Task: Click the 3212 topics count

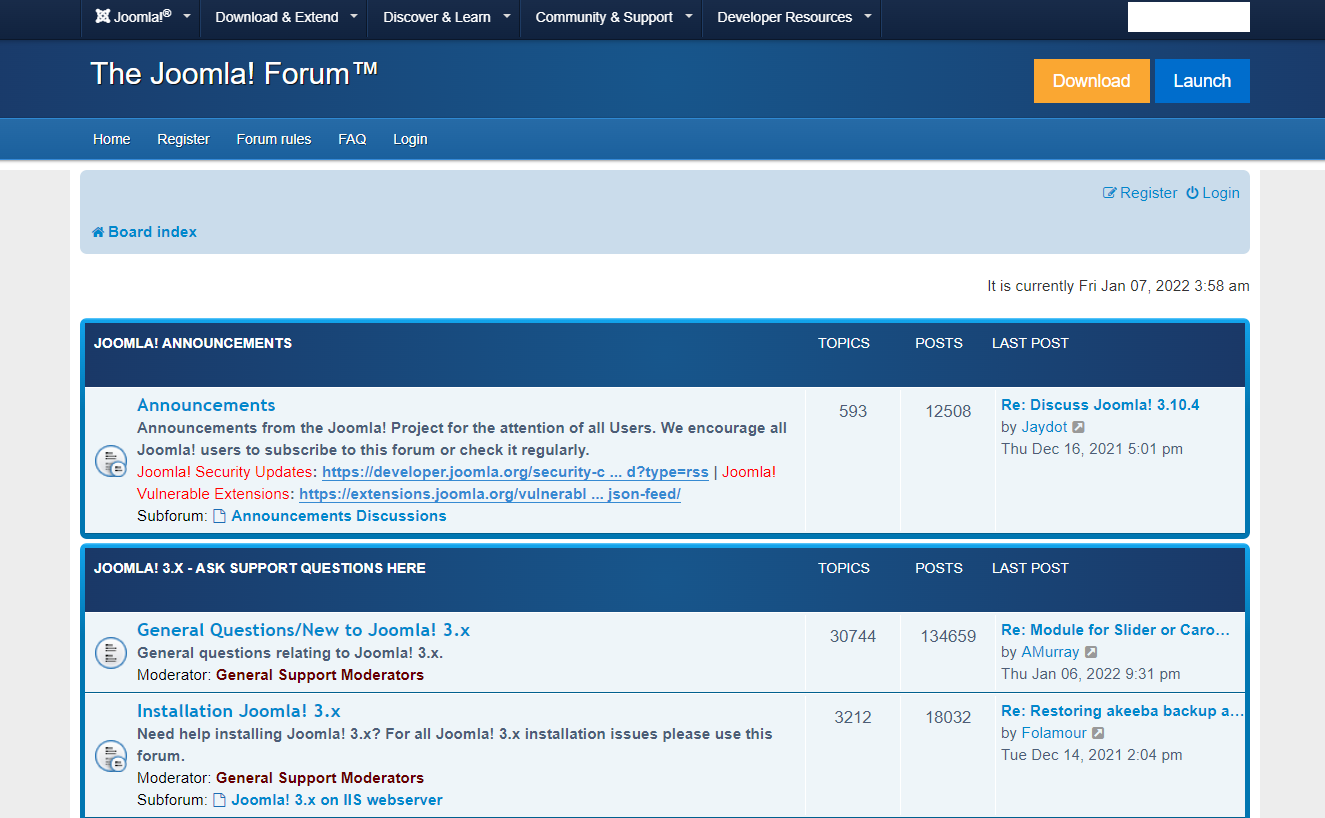Action: (853, 717)
